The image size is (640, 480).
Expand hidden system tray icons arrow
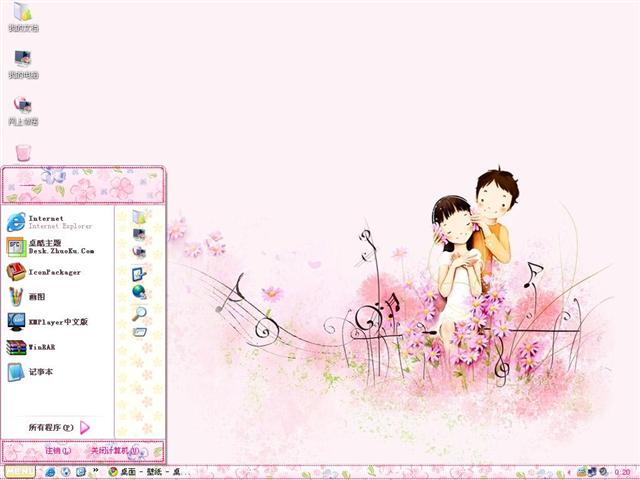click(570, 473)
